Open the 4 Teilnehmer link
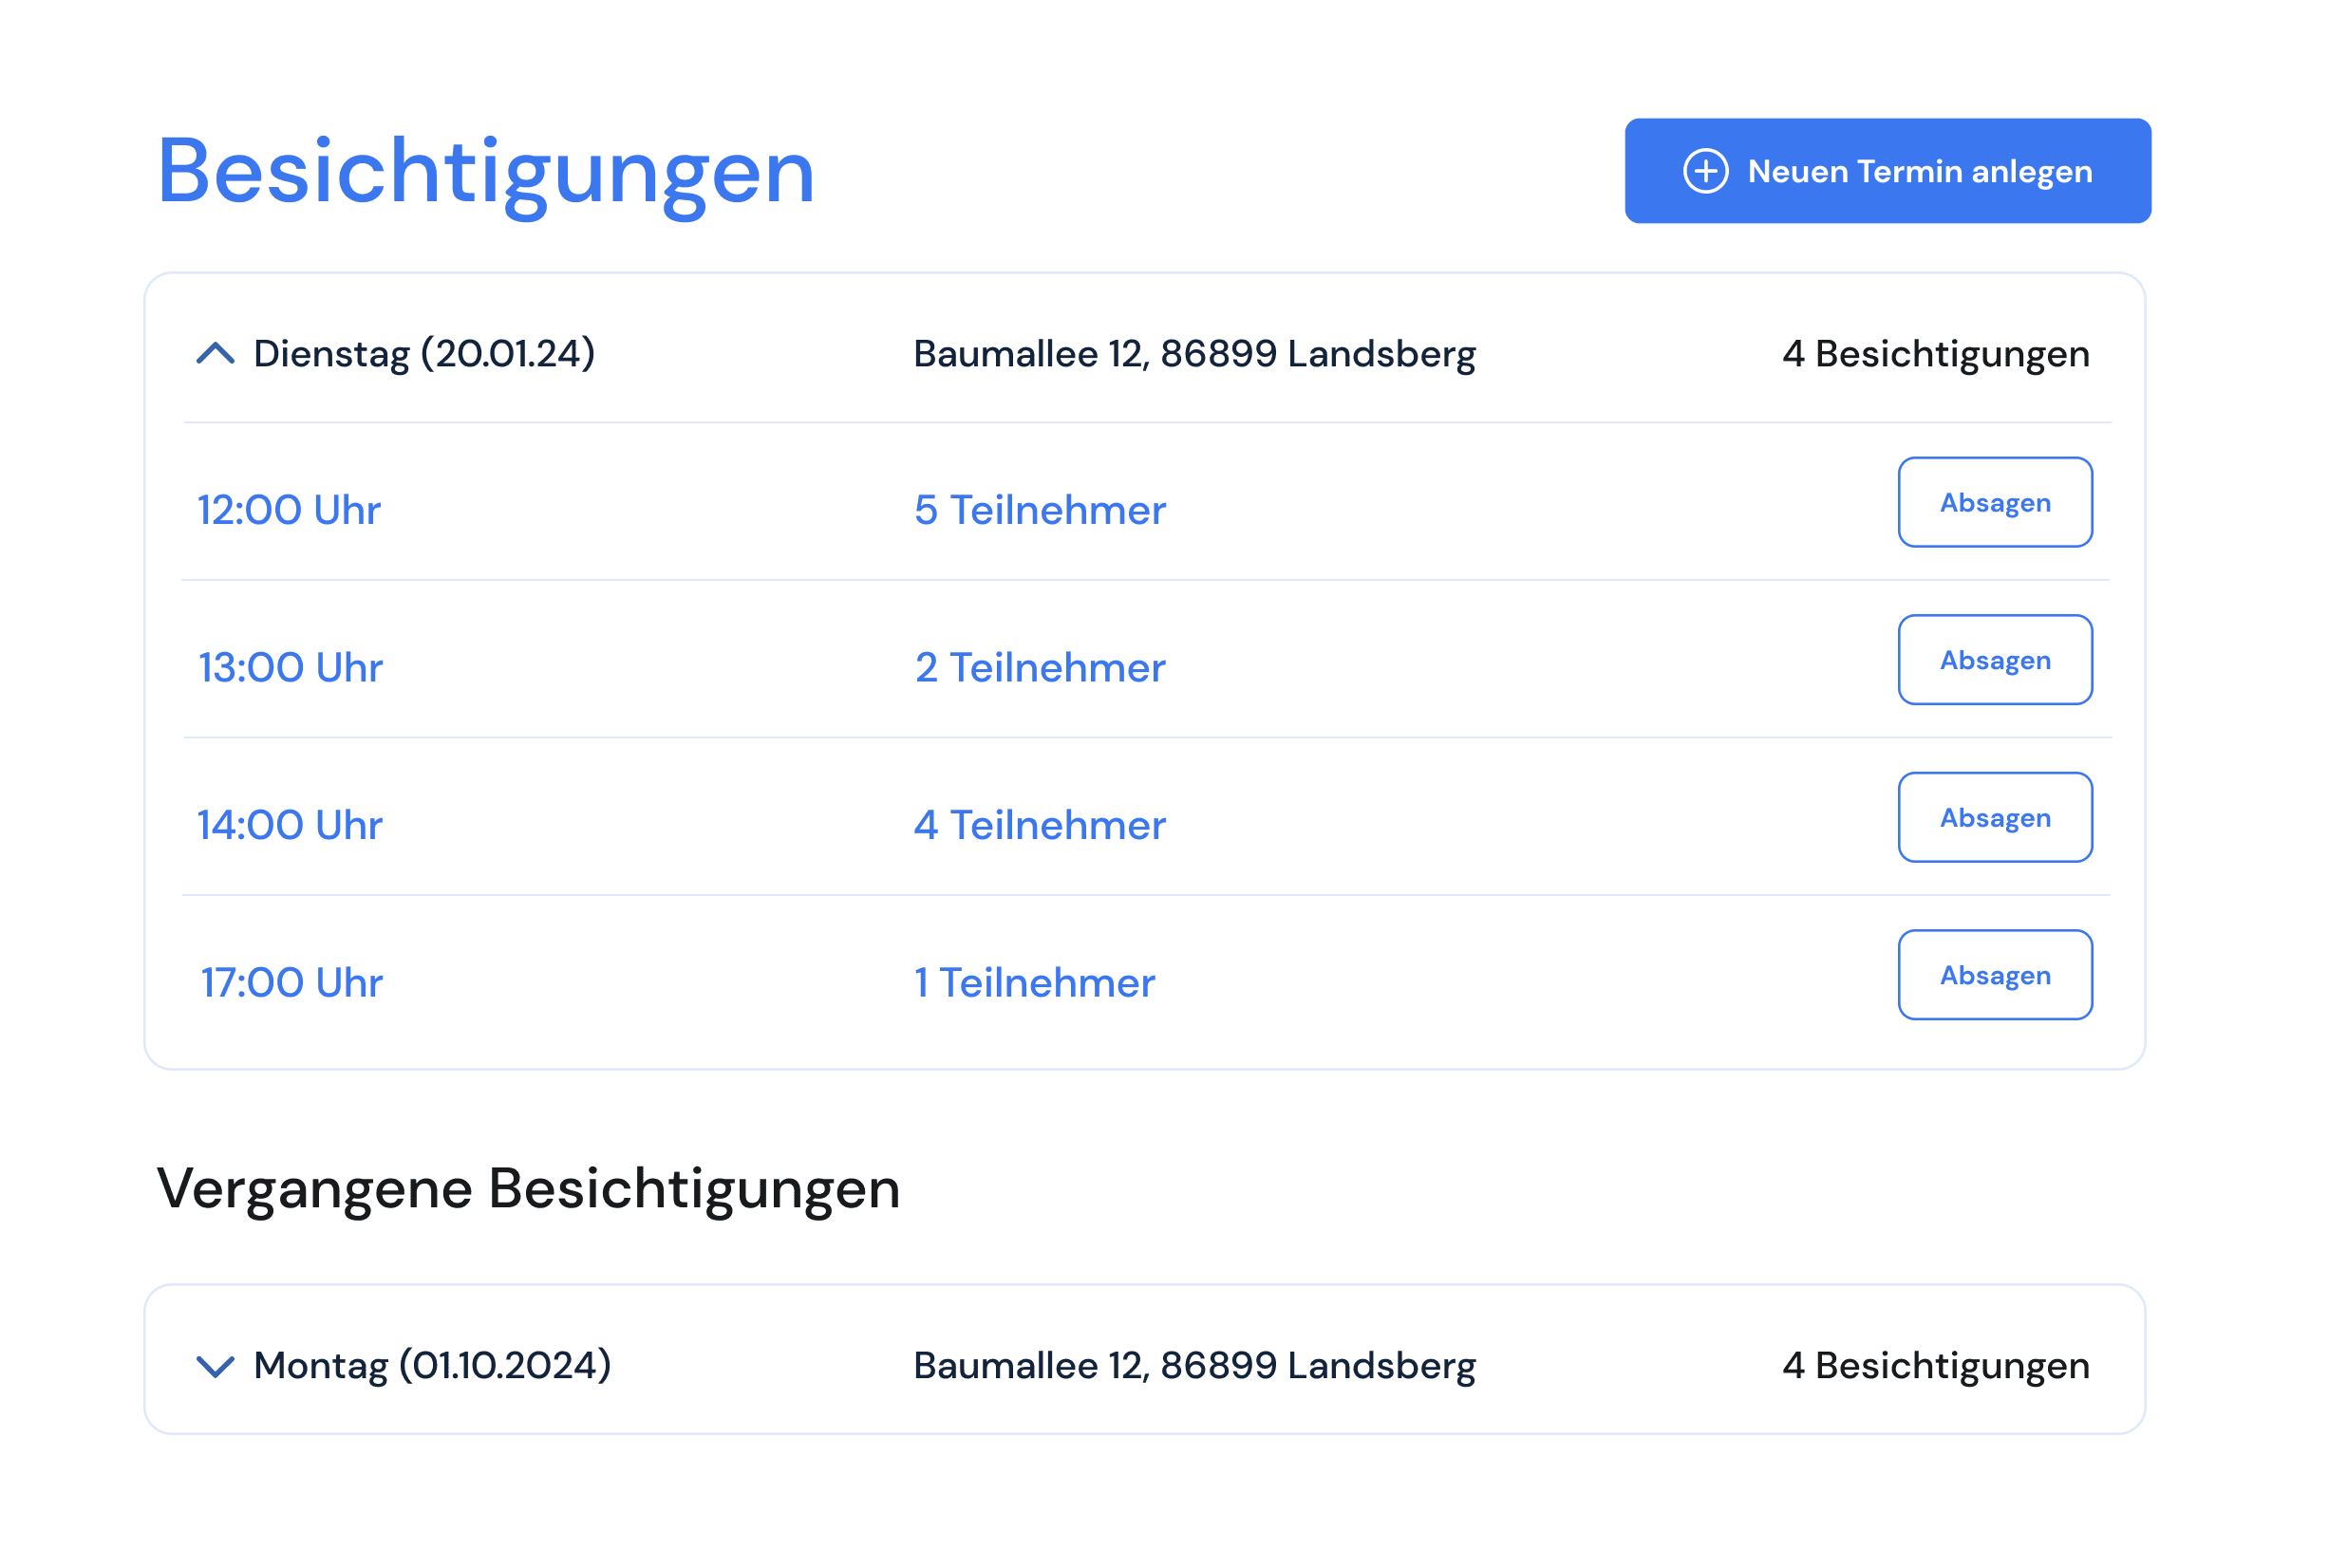Viewport: 2348px width, 1568px height. coord(1039,825)
